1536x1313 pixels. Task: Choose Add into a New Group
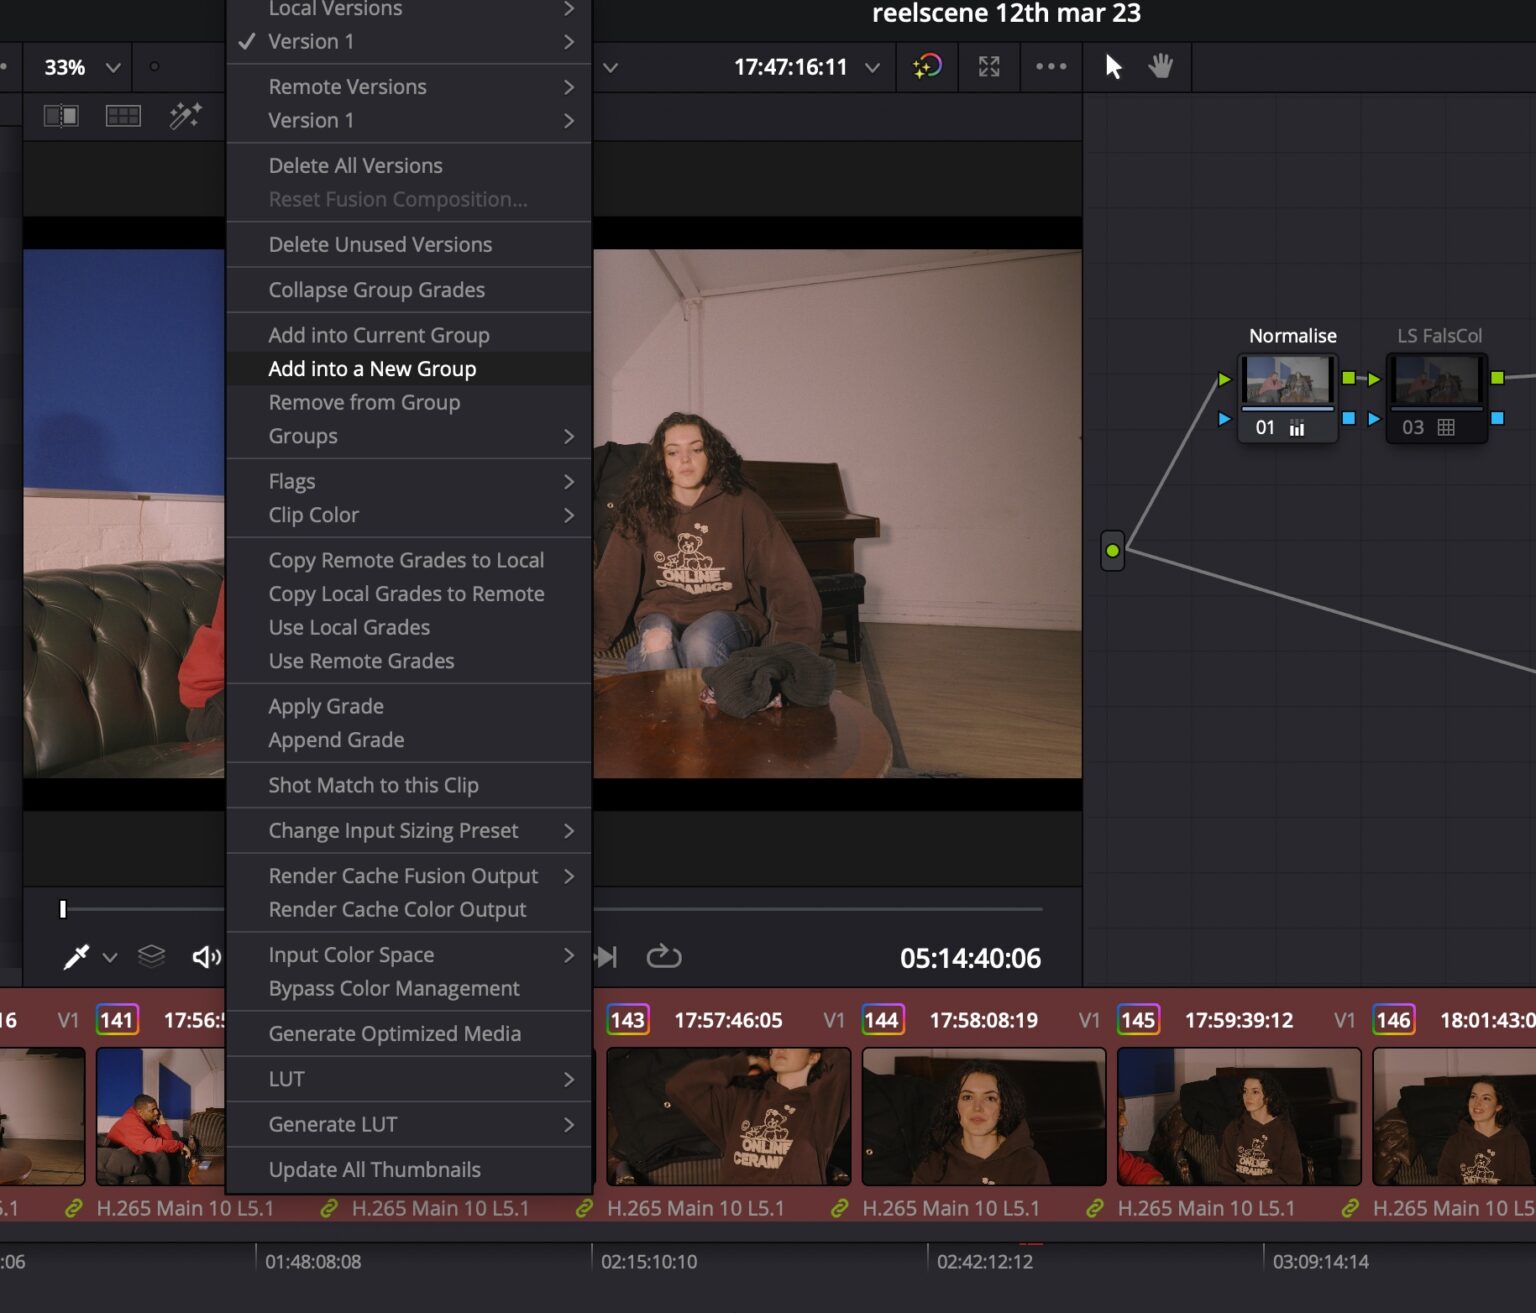[x=372, y=368]
